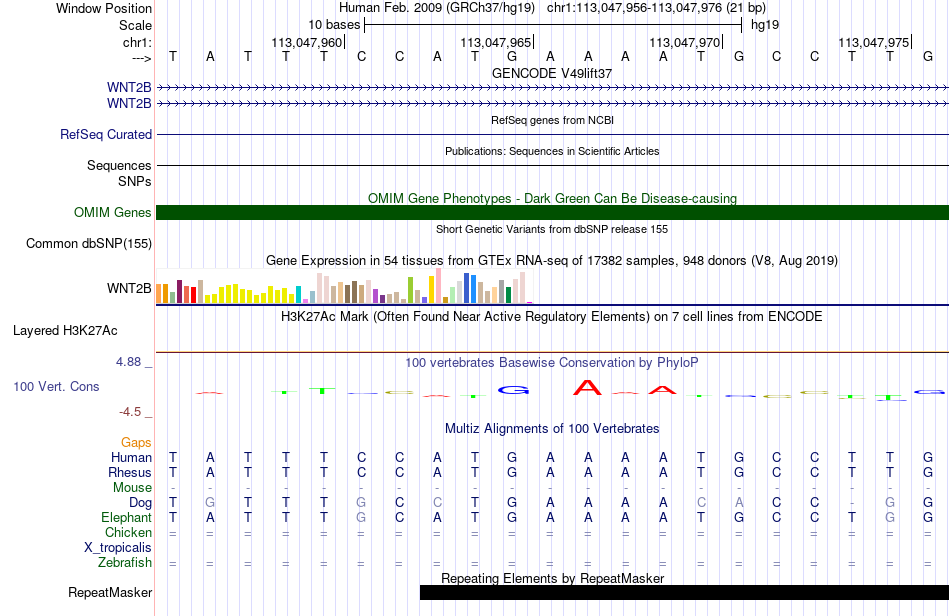
Task: Click the Elephant species alignment label
Action: pos(126,517)
